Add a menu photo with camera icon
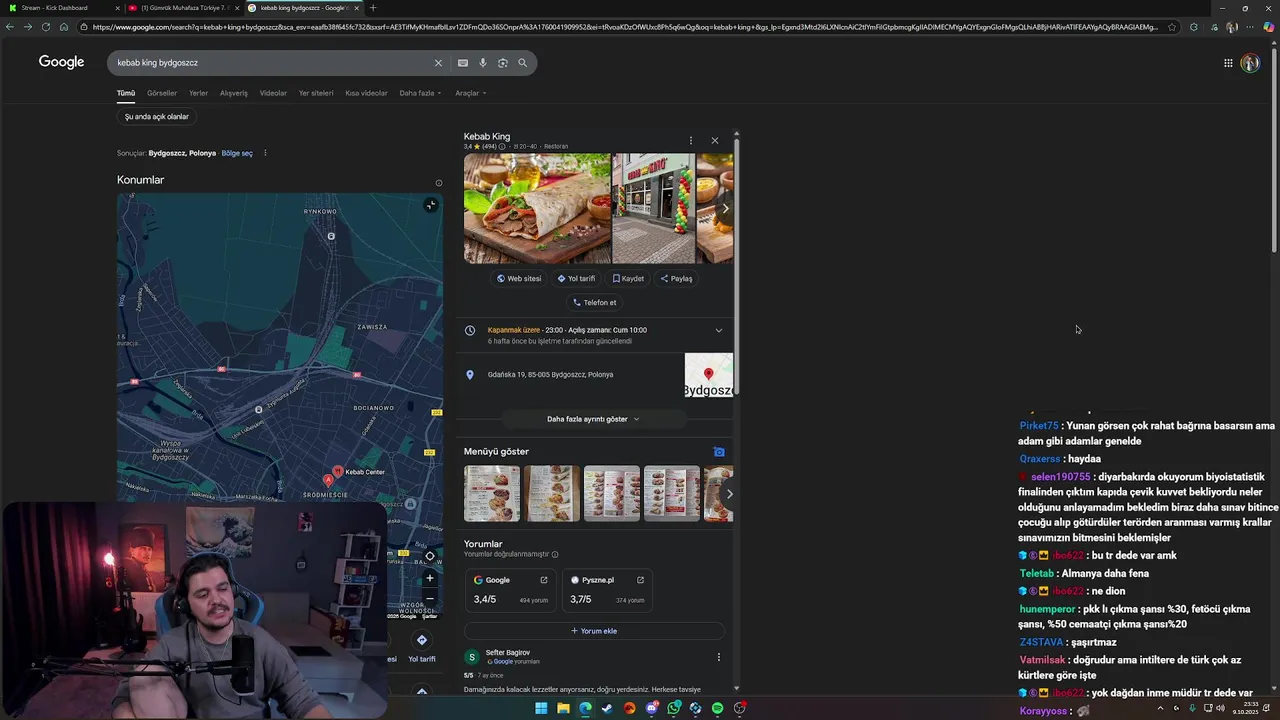Screen dimensions: 1280x720 pos(718,452)
